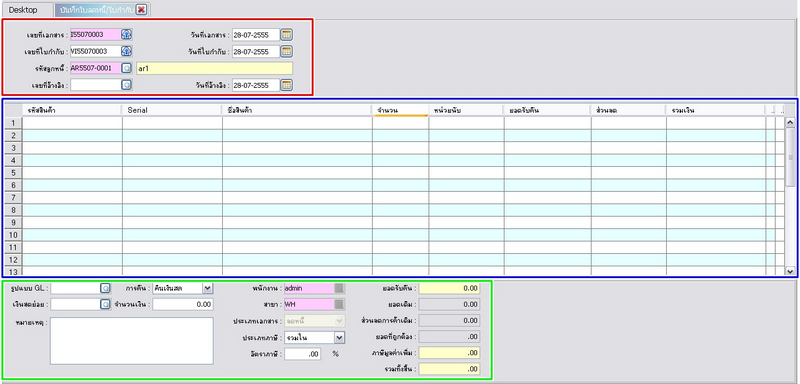Viewport: 800px width, 384px height.
Task: Open the lookup icon next to debtor code AR5507-0001
Action: tap(127, 68)
